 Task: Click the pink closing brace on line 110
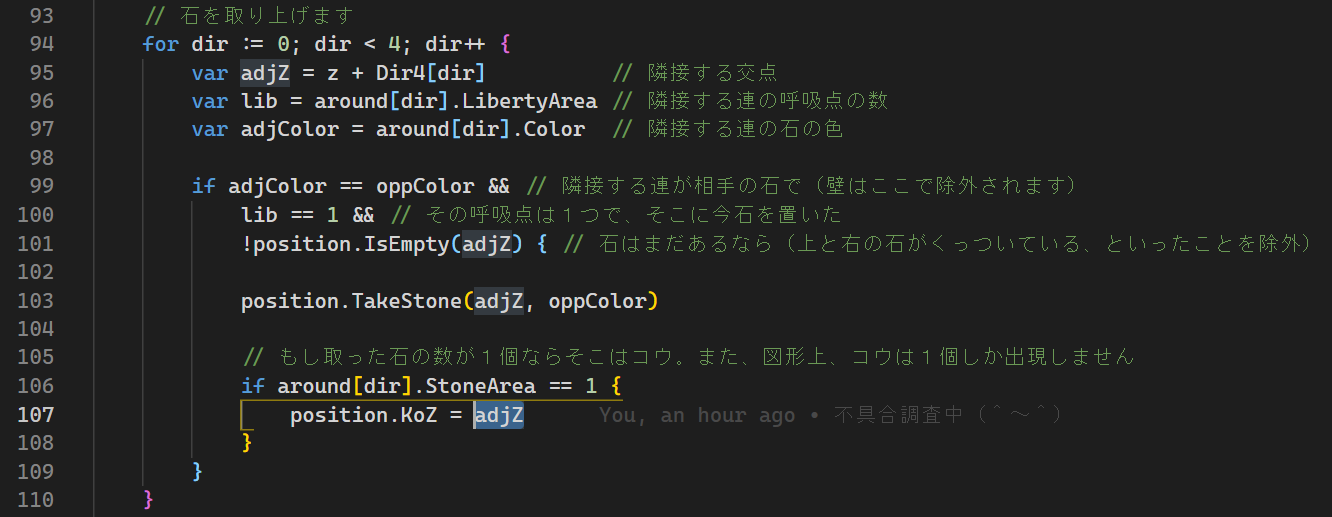tap(149, 499)
